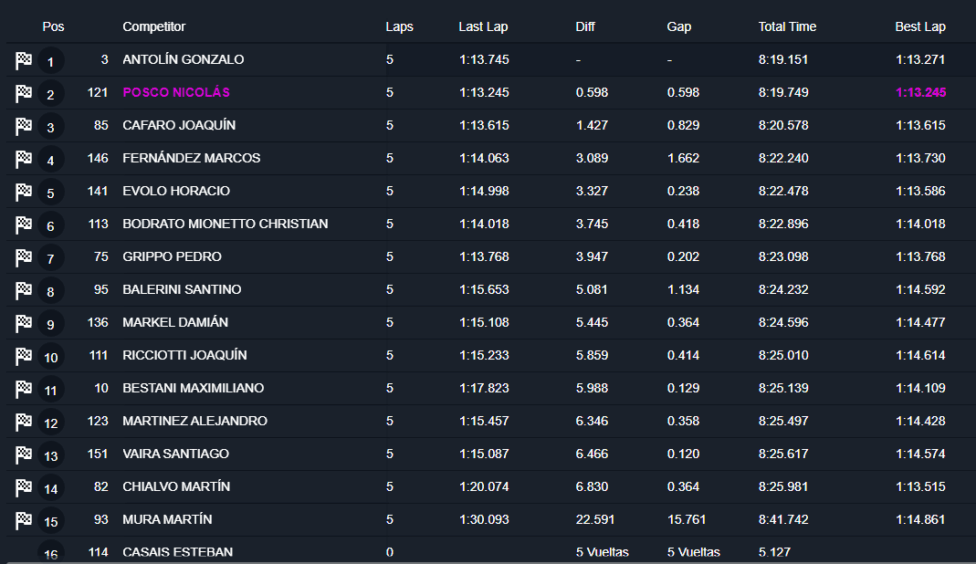The height and width of the screenshot is (564, 976).
Task: Click Chialvo Martín's total time 8:25.981
Action: point(783,487)
